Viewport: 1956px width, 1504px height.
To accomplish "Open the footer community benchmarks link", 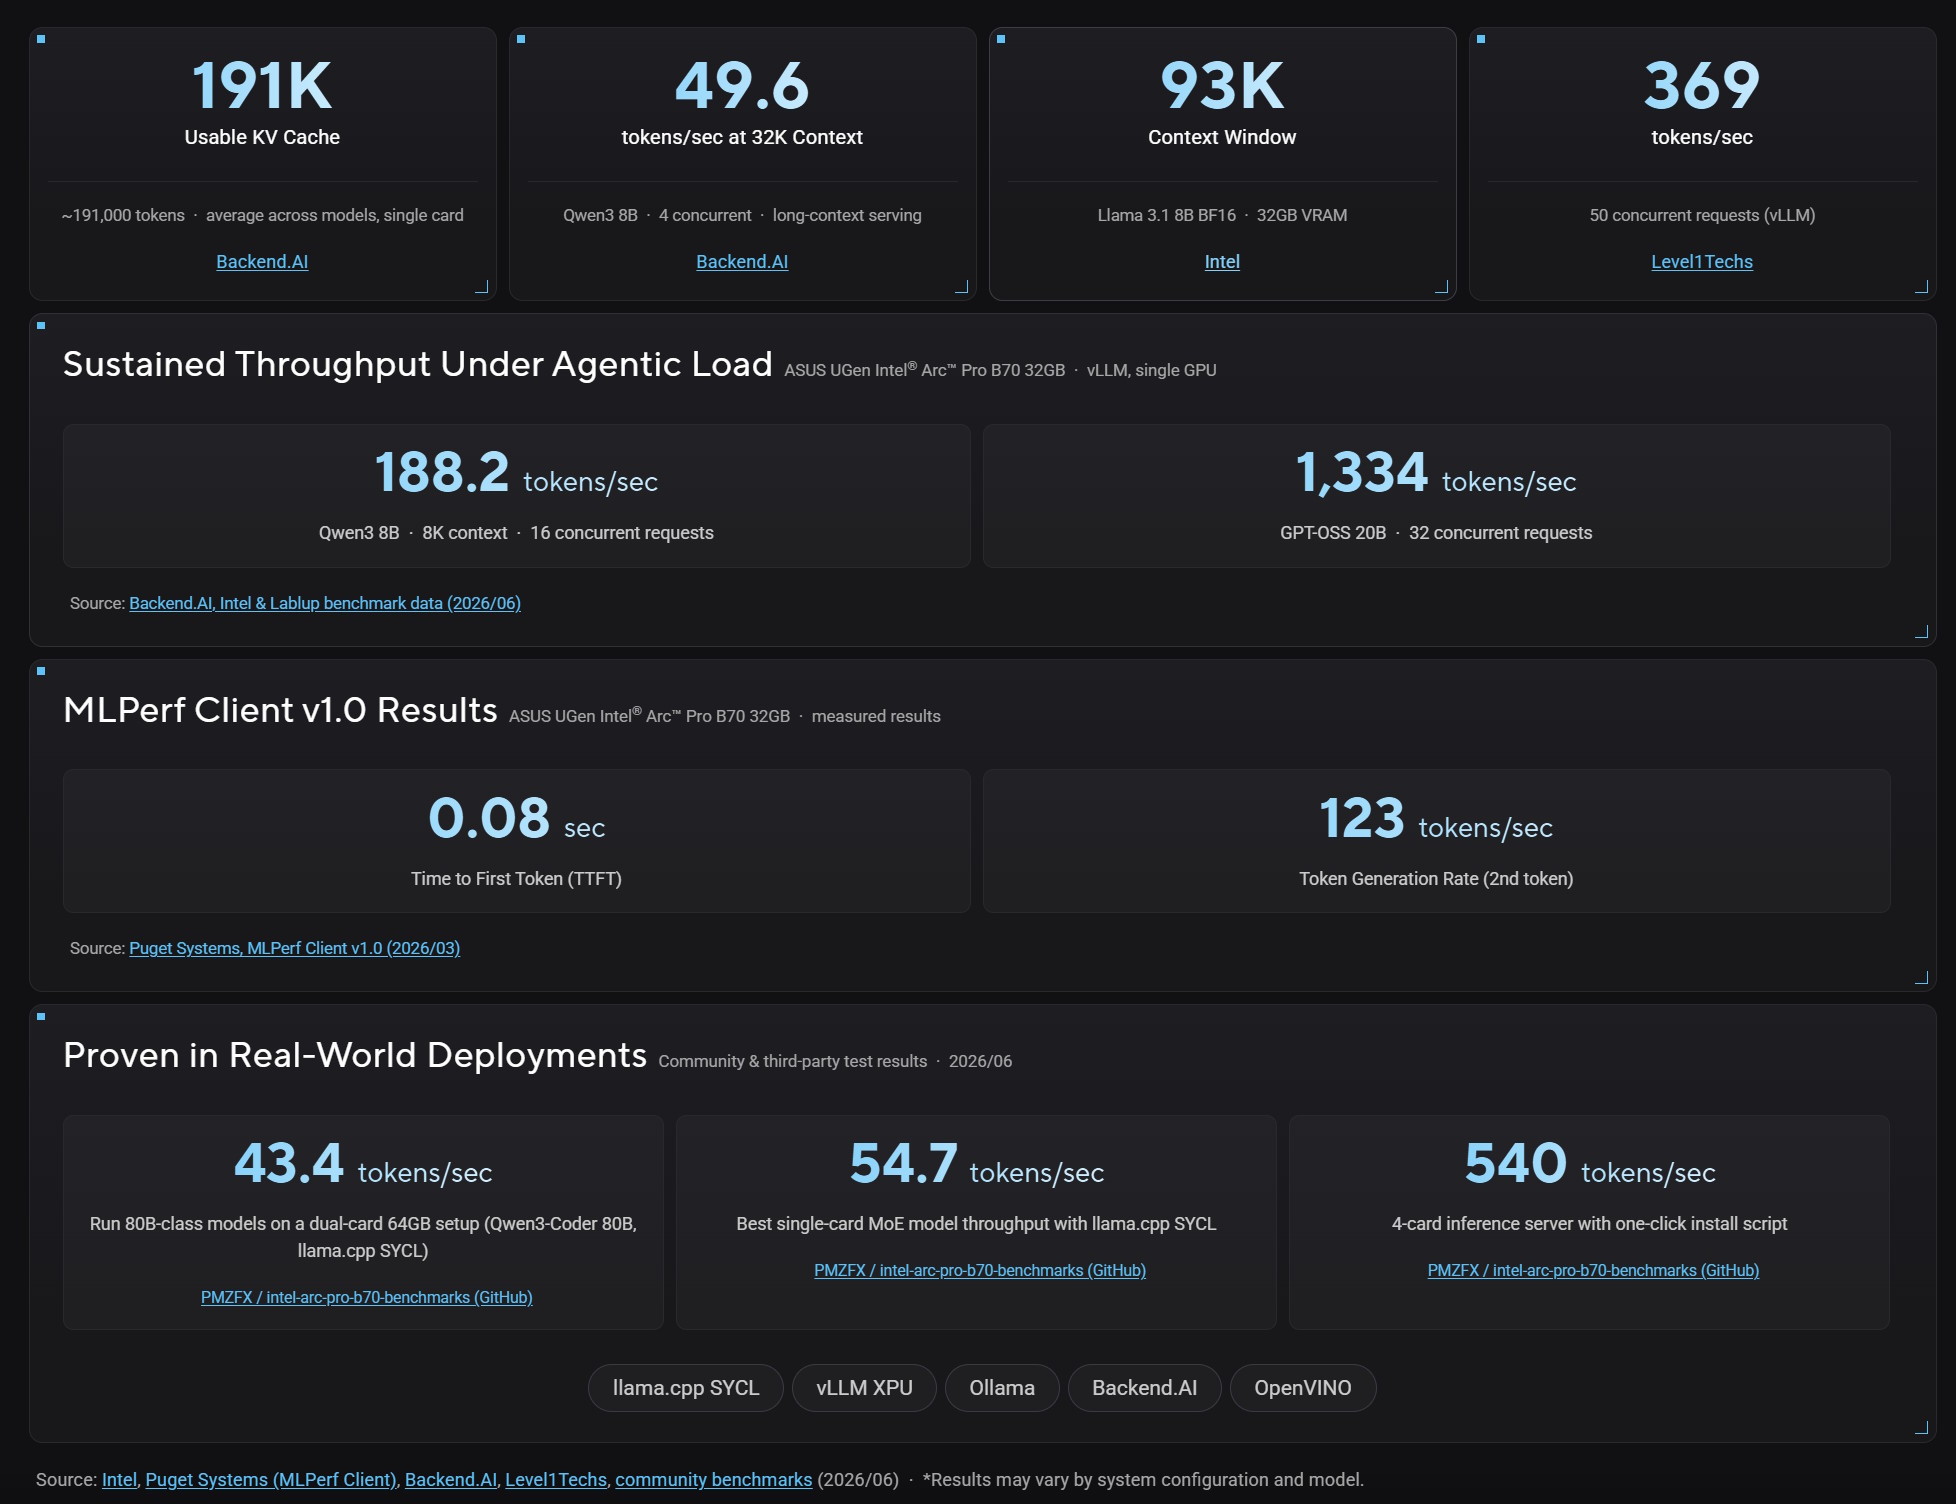I will pos(714,1480).
